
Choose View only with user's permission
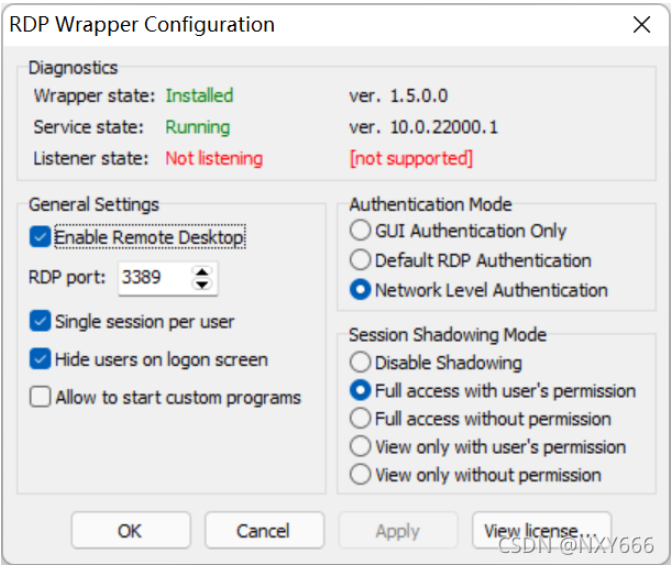(x=361, y=447)
